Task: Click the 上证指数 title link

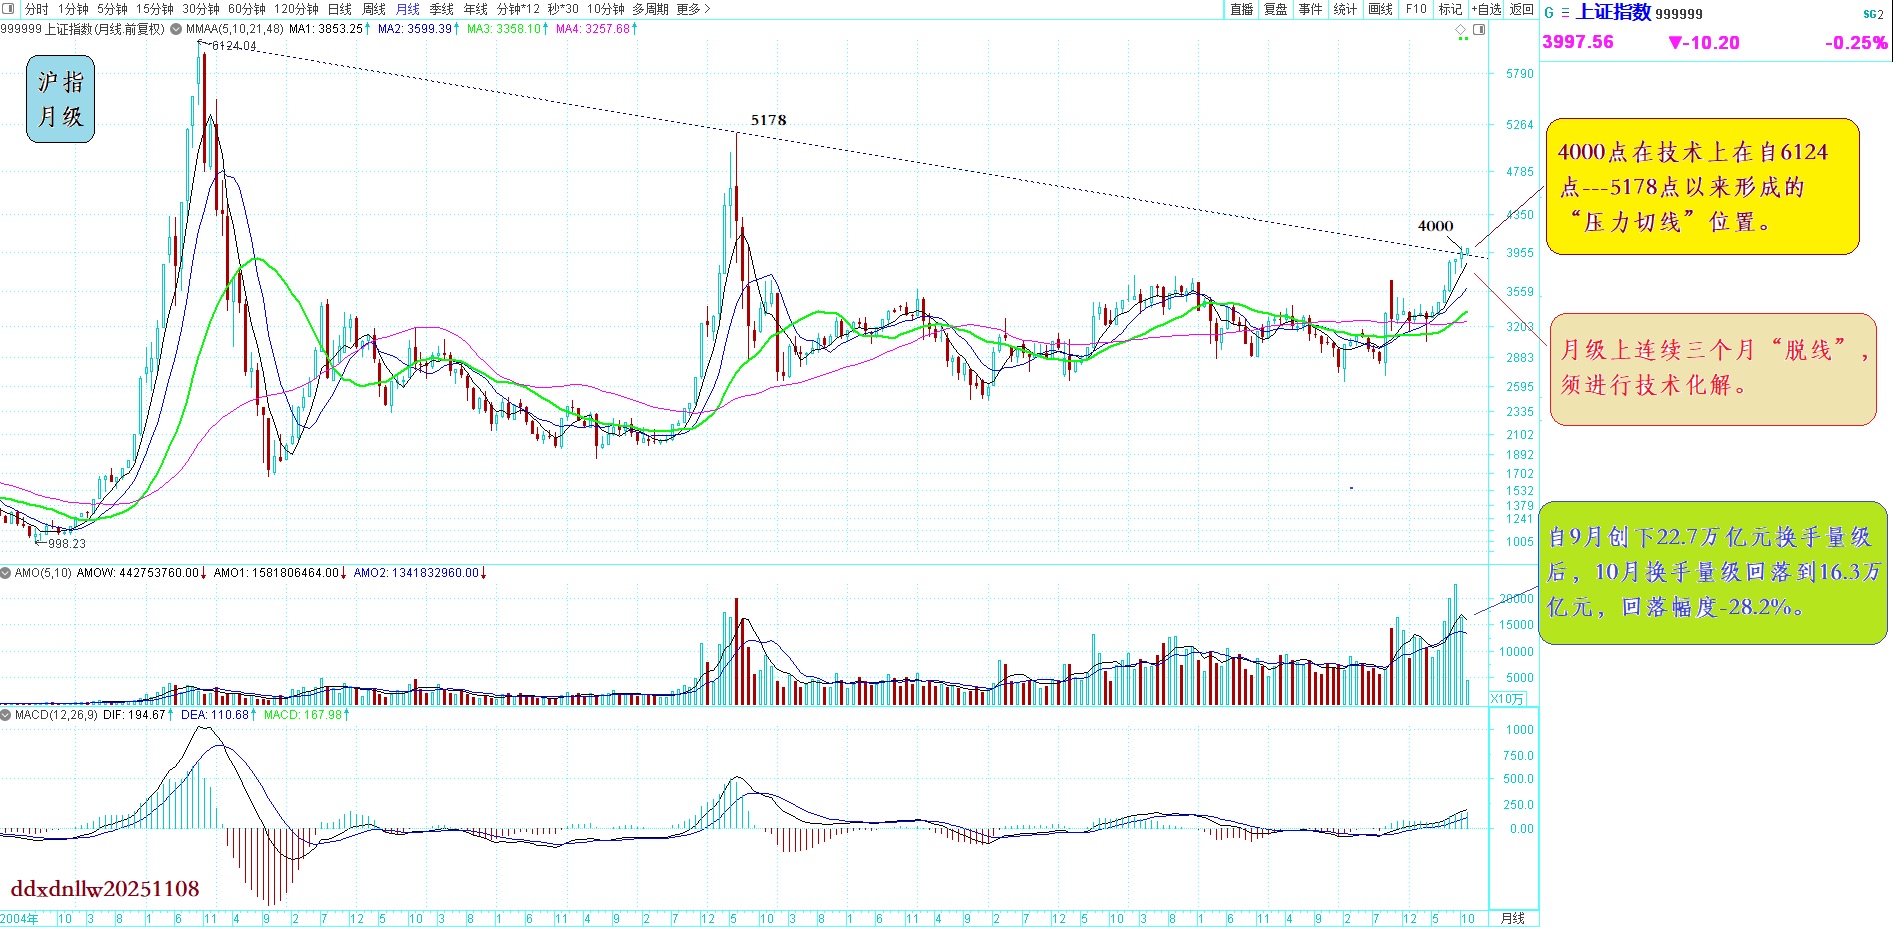Action: coord(1613,12)
